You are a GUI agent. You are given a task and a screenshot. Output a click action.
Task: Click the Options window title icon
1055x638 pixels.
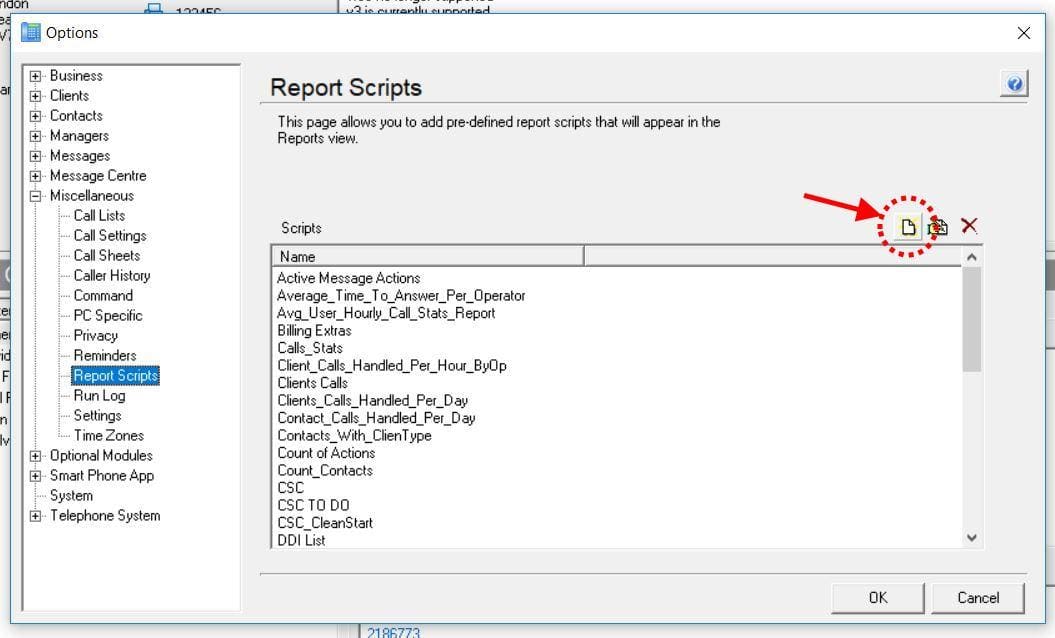click(30, 32)
